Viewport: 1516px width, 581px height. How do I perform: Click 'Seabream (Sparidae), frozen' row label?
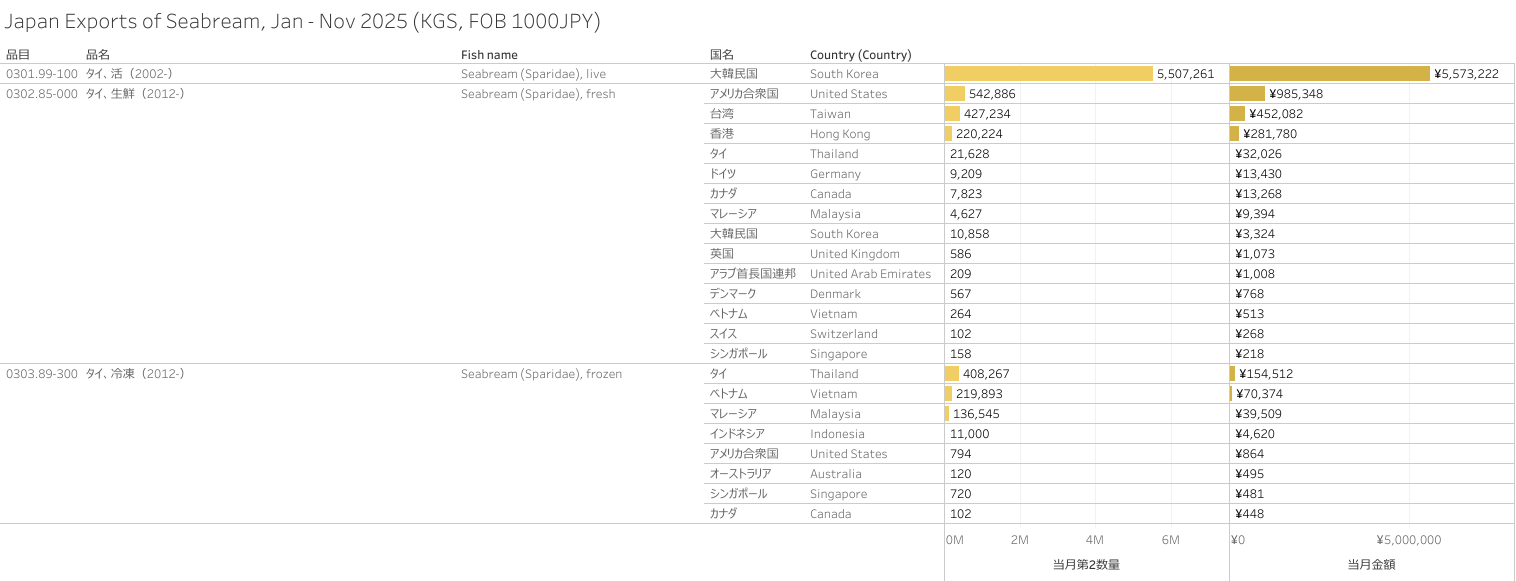pos(541,374)
